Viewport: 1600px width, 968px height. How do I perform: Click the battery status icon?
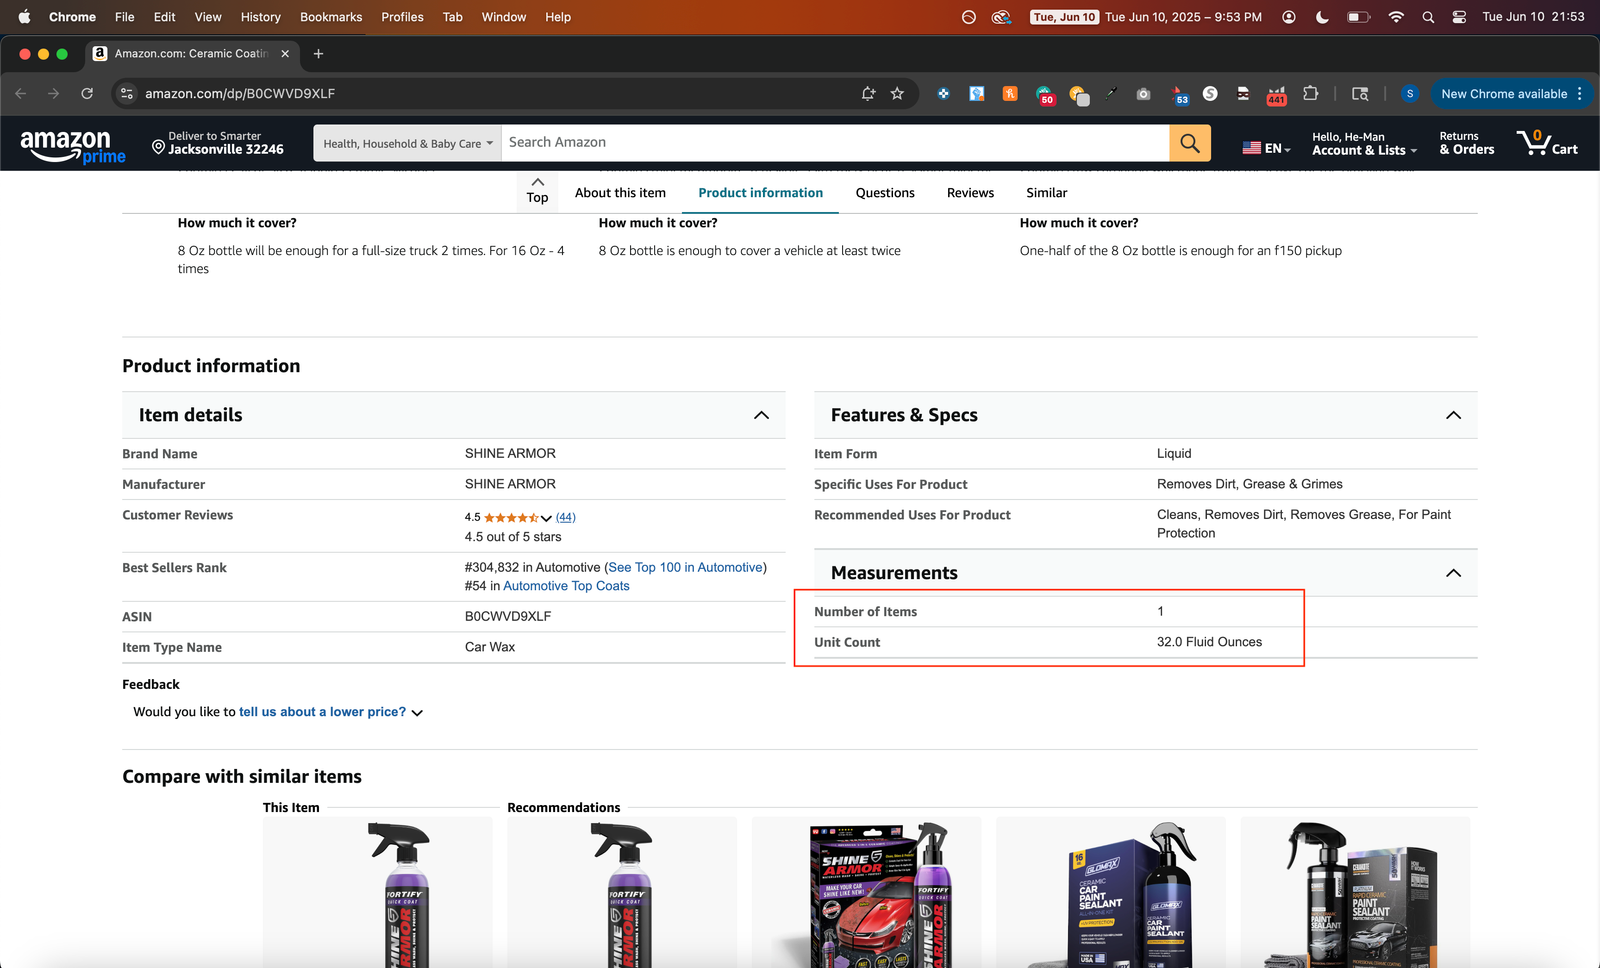[x=1358, y=17]
